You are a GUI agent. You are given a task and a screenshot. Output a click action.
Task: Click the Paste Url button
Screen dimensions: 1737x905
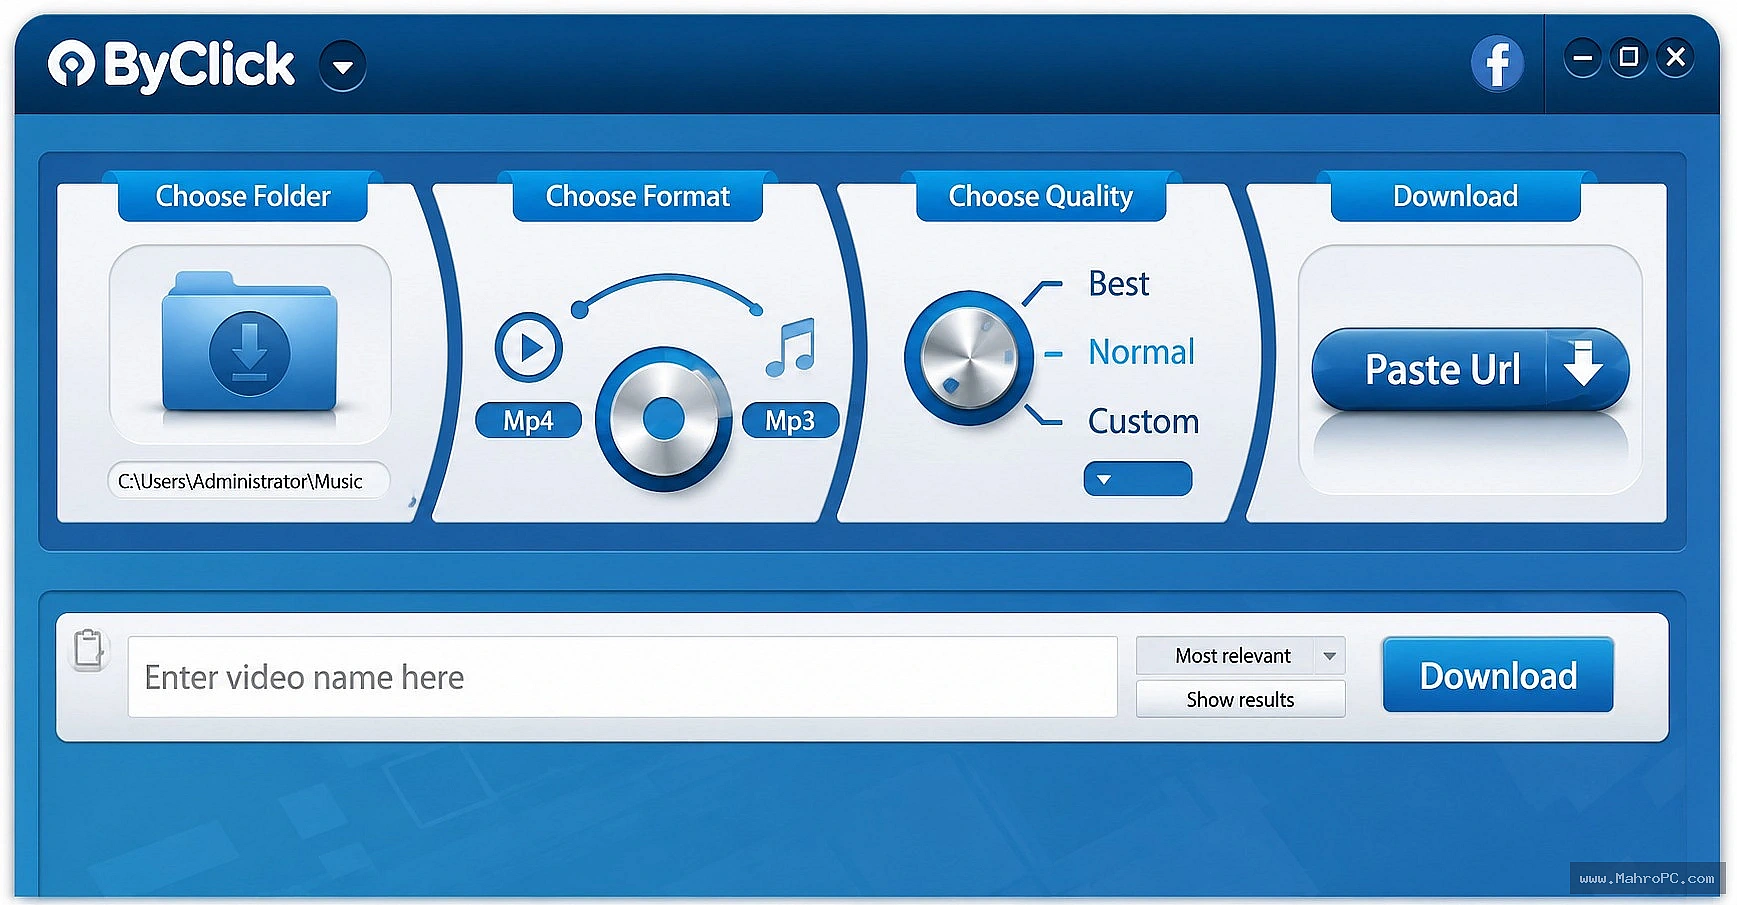click(x=1470, y=369)
